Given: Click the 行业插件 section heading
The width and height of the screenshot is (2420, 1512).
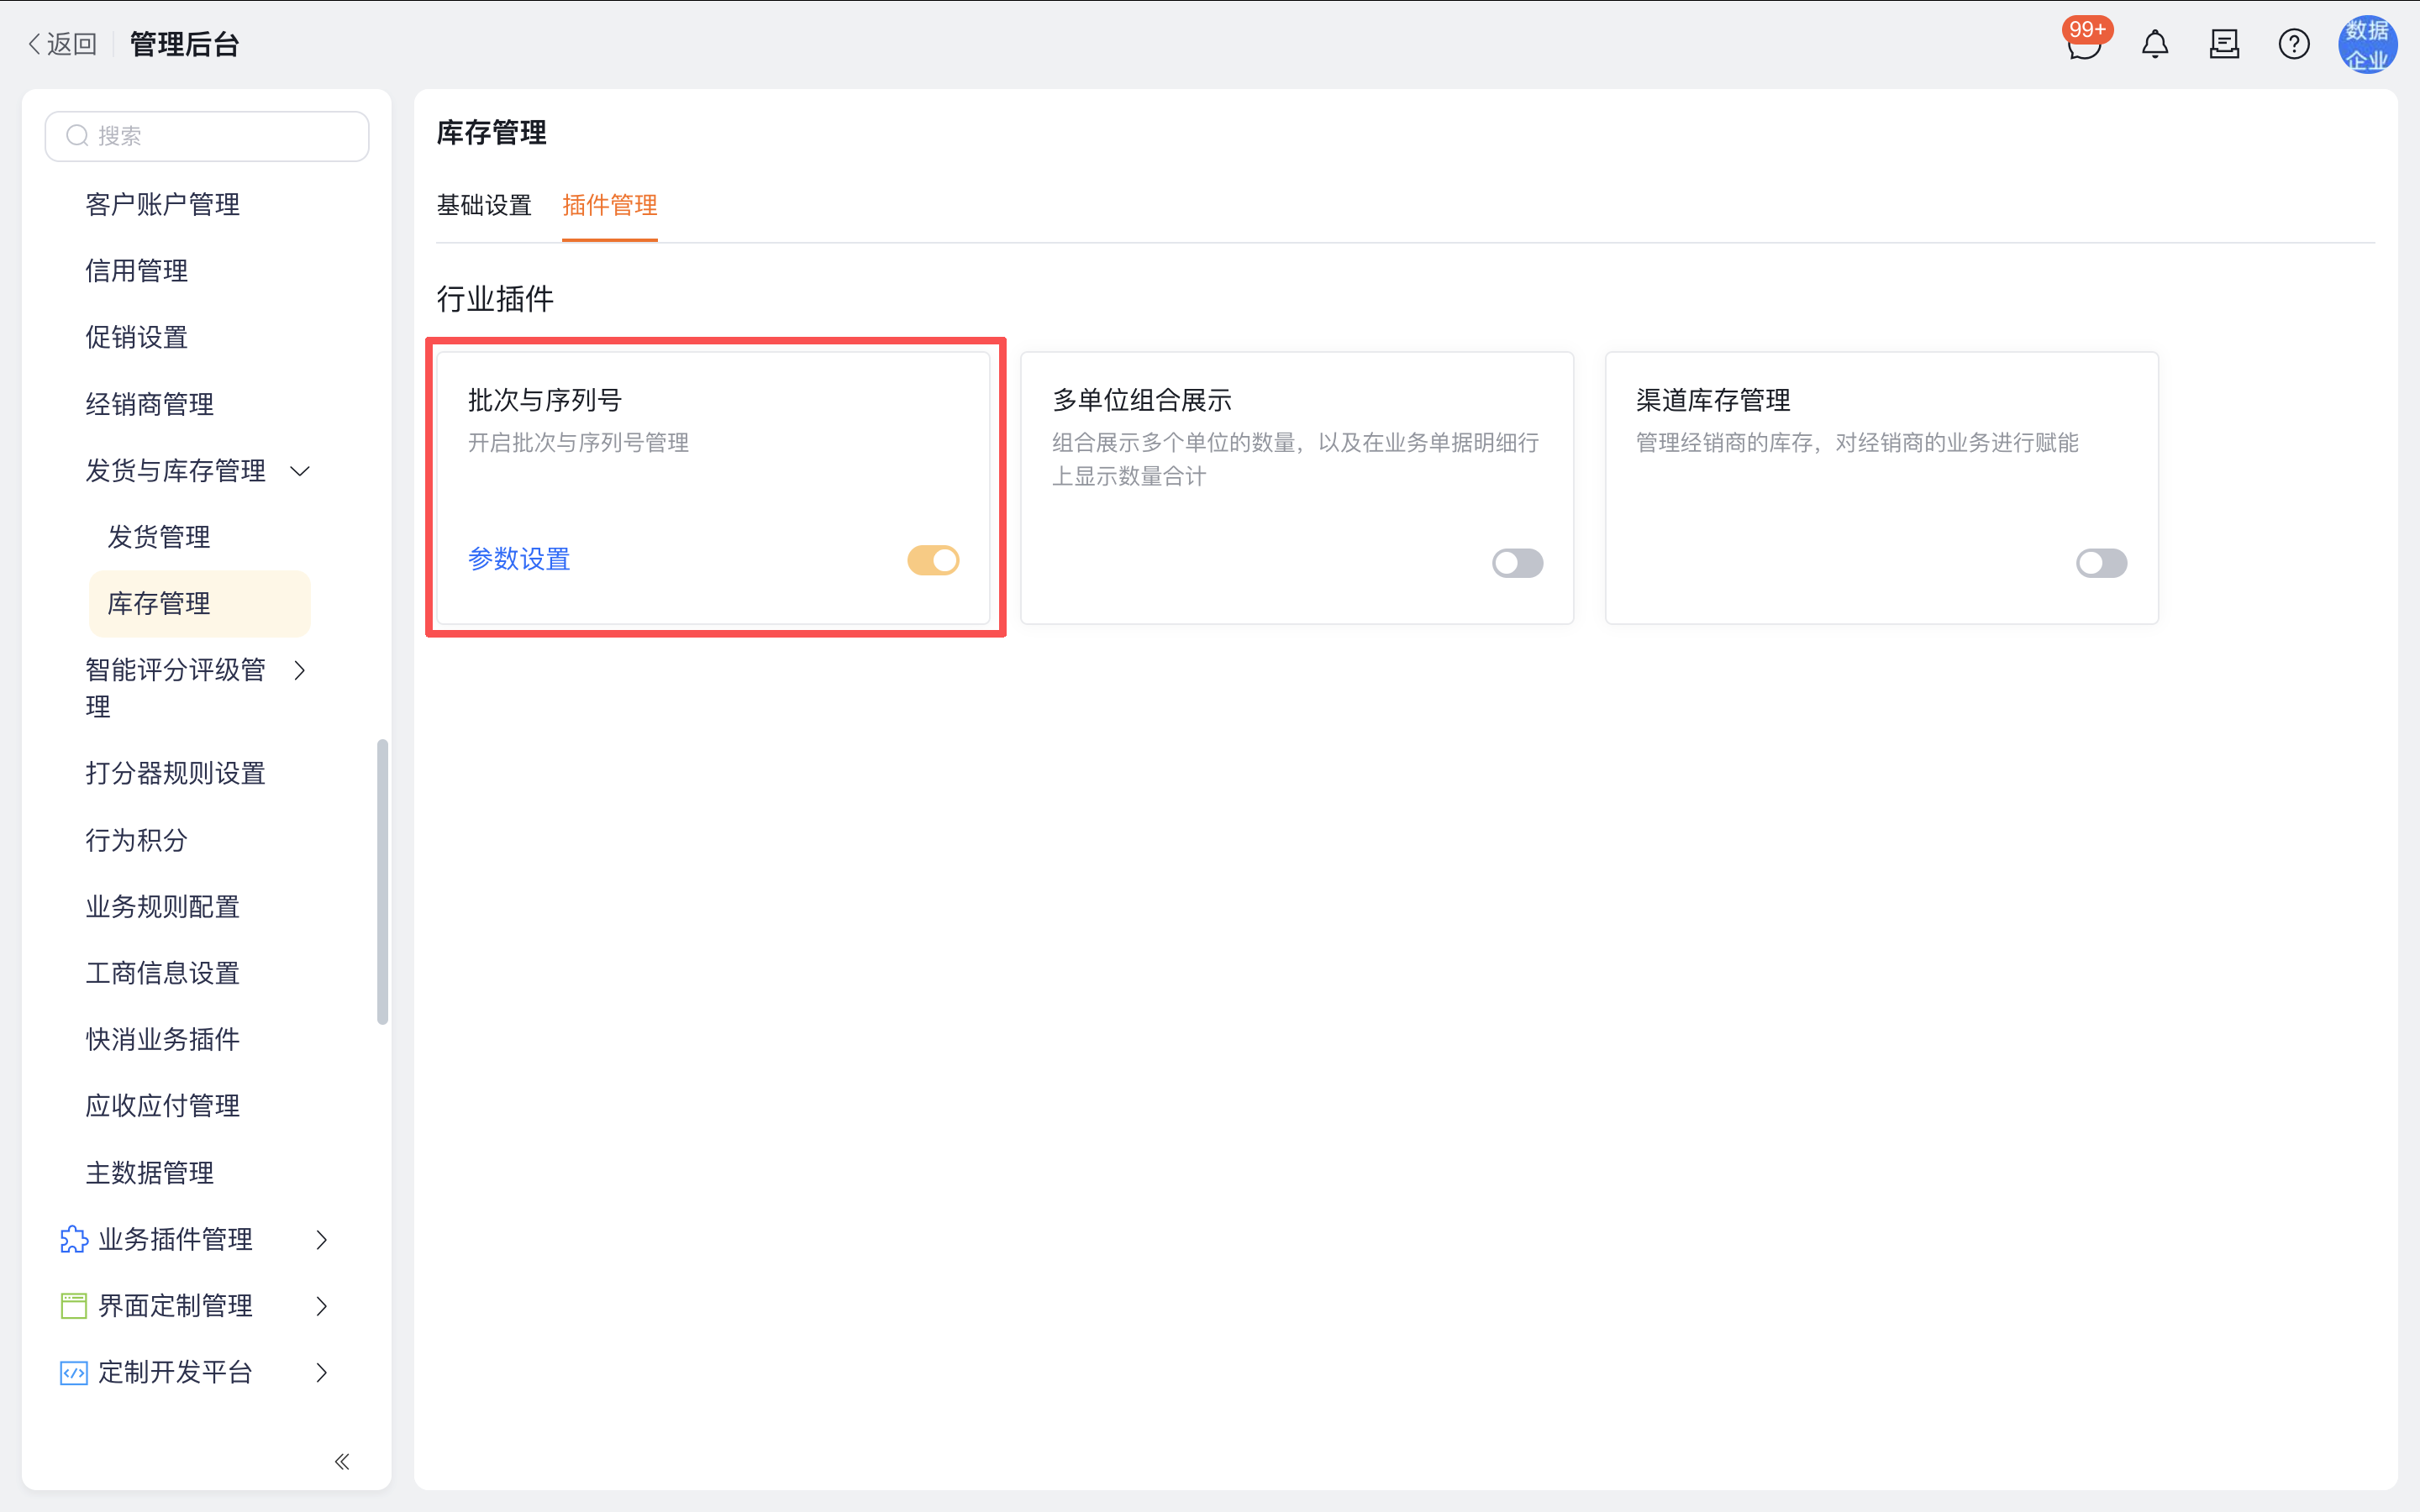Looking at the screenshot, I should pyautogui.click(x=495, y=298).
